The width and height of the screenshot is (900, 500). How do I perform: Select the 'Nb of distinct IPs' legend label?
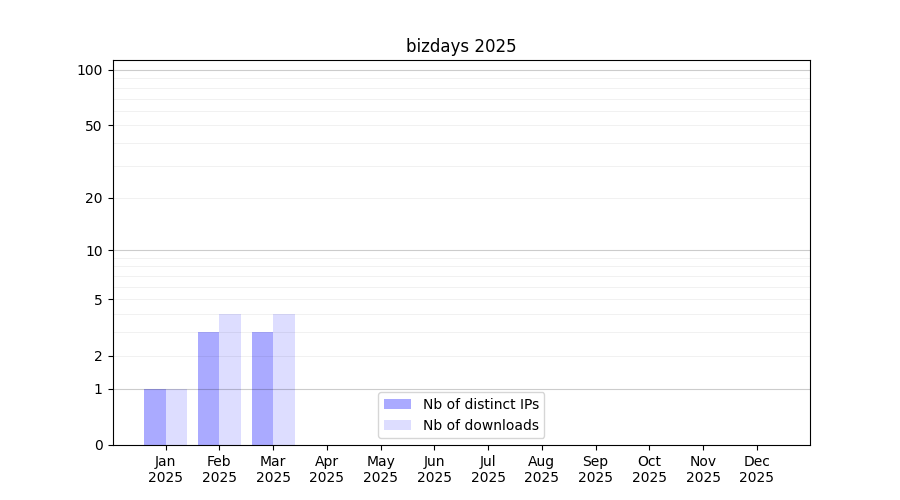[480, 404]
